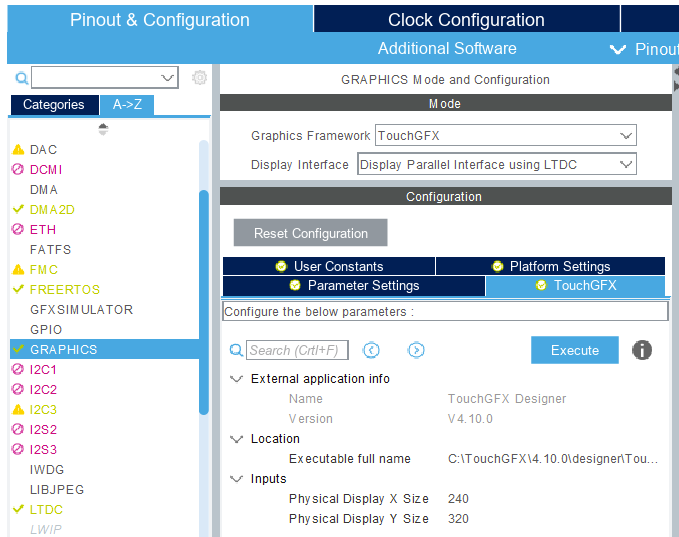Click the Name value TouchGFX Designer

tap(507, 399)
